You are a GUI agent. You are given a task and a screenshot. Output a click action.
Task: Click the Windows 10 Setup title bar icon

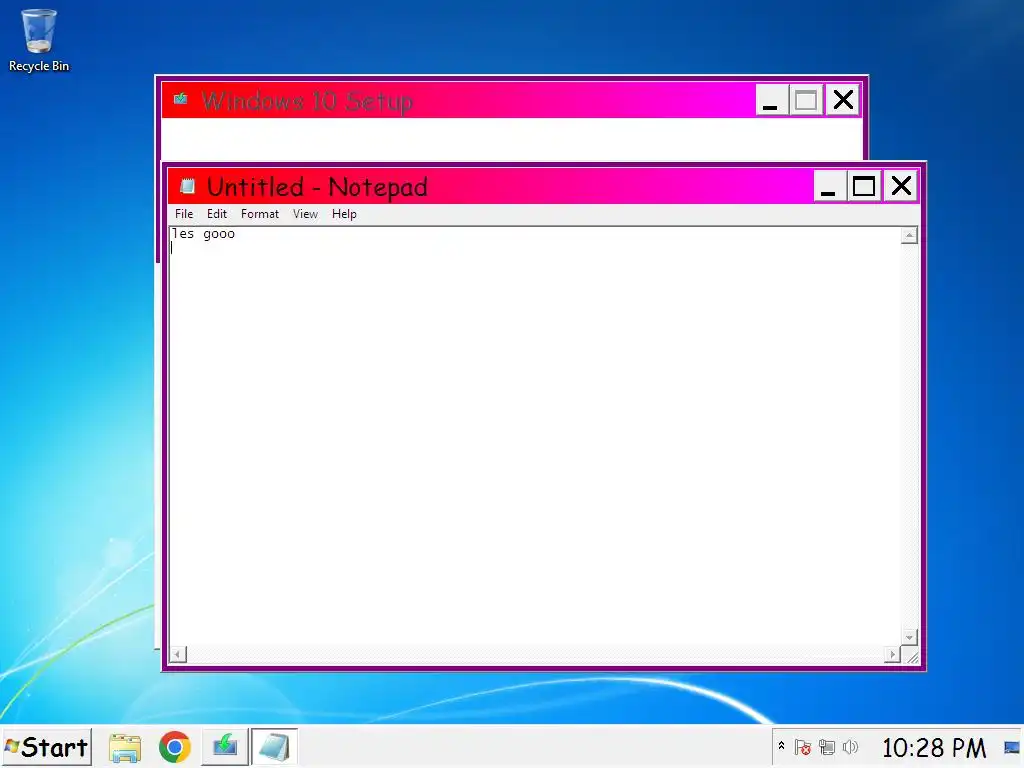[x=181, y=99]
